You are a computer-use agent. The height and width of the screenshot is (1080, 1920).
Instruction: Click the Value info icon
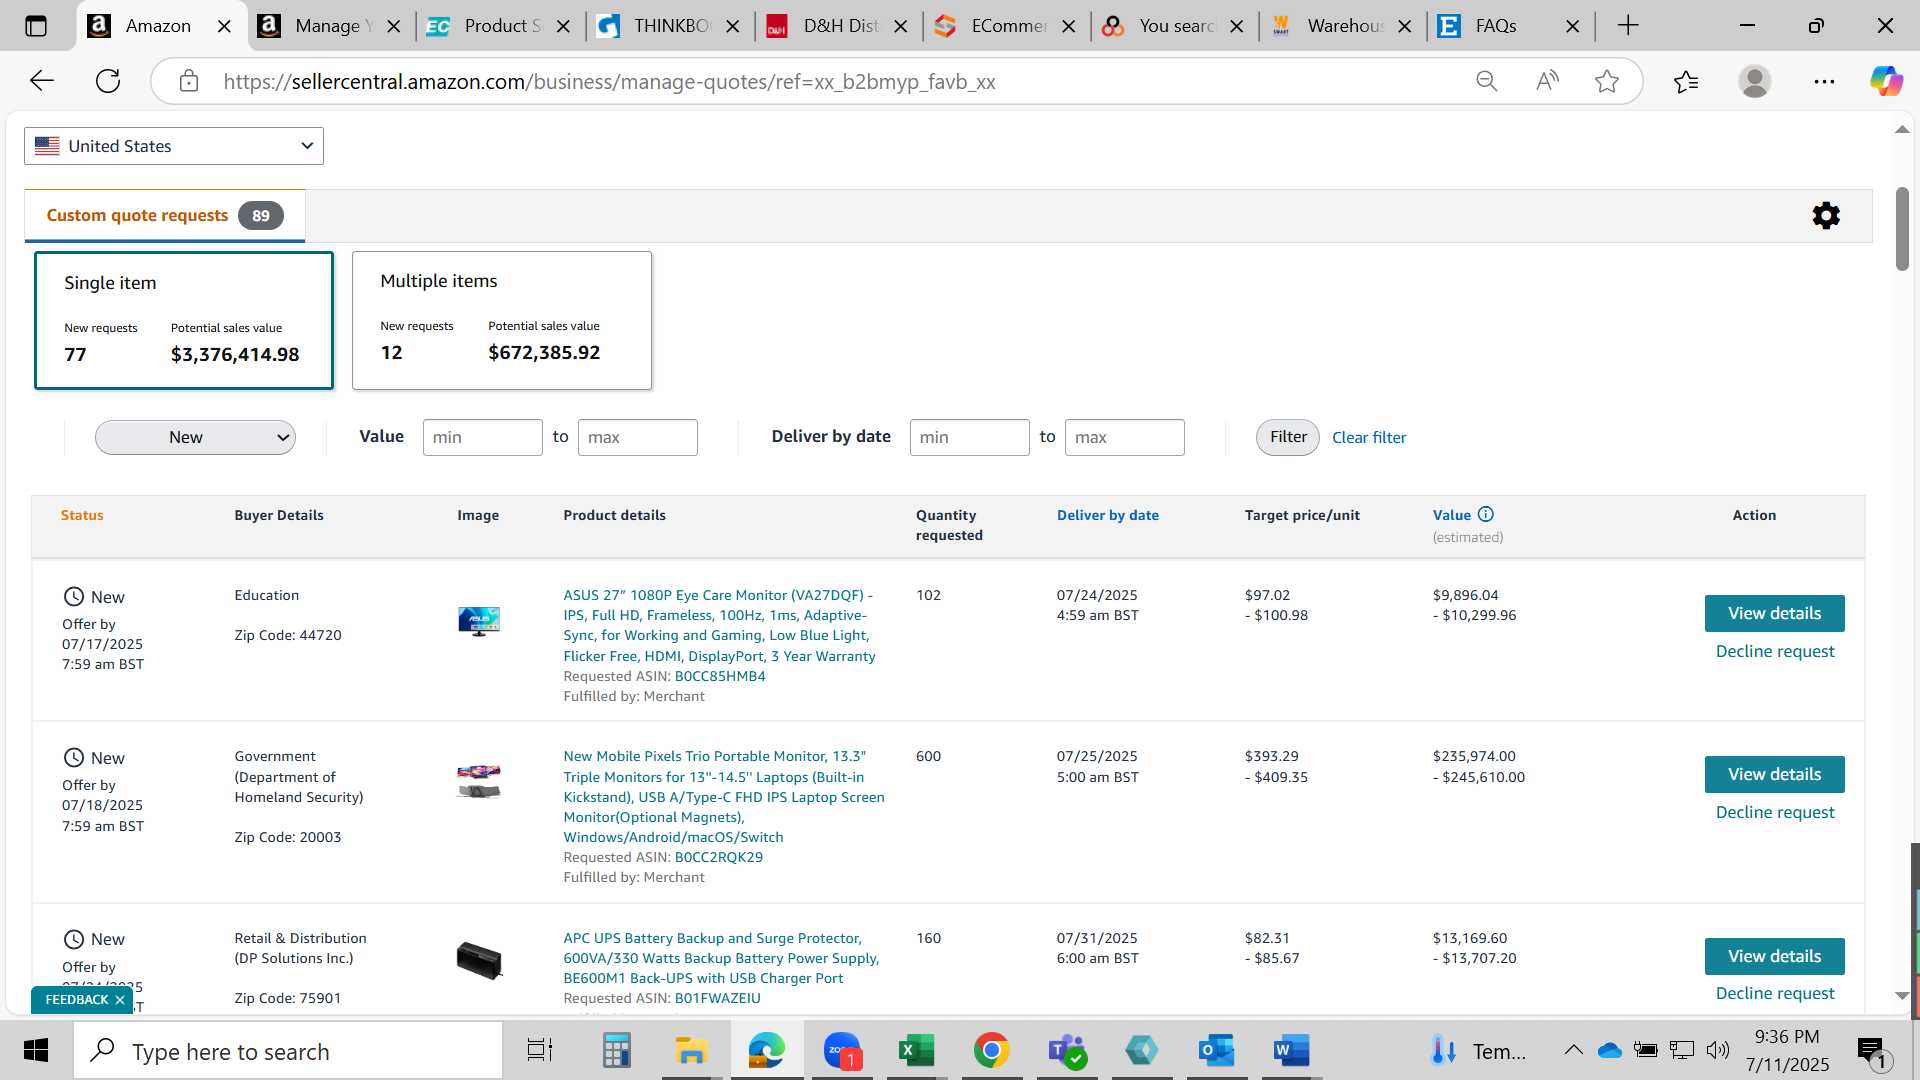click(1486, 514)
